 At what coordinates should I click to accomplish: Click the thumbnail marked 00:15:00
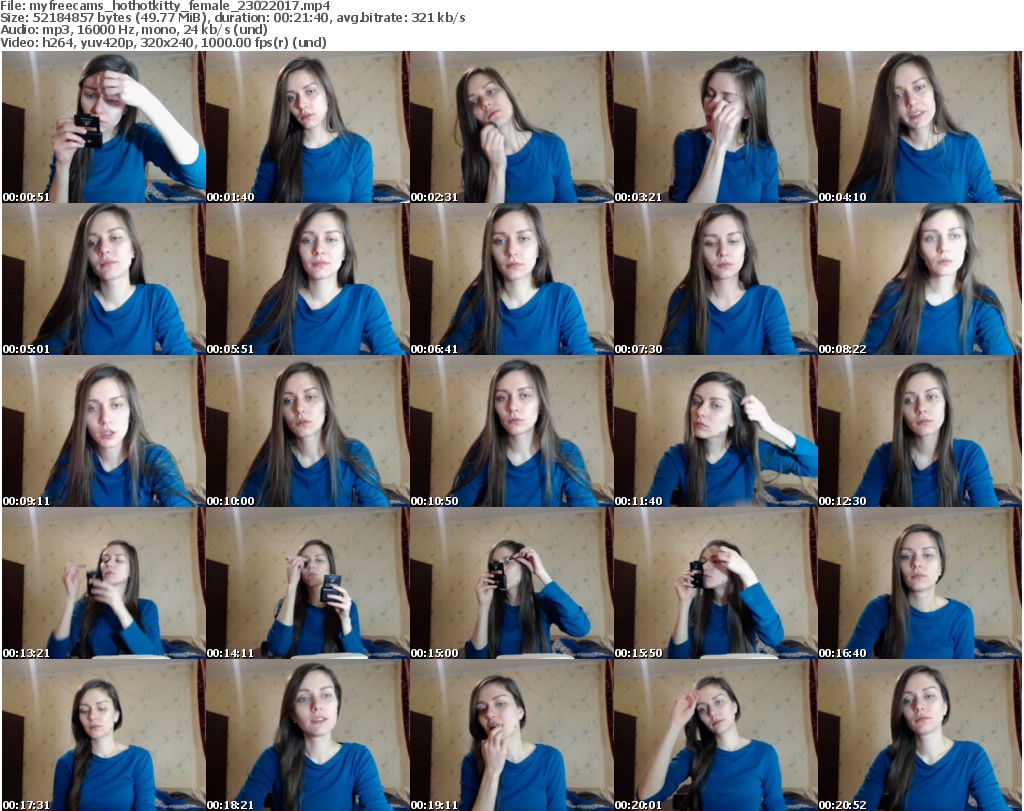coord(511,583)
